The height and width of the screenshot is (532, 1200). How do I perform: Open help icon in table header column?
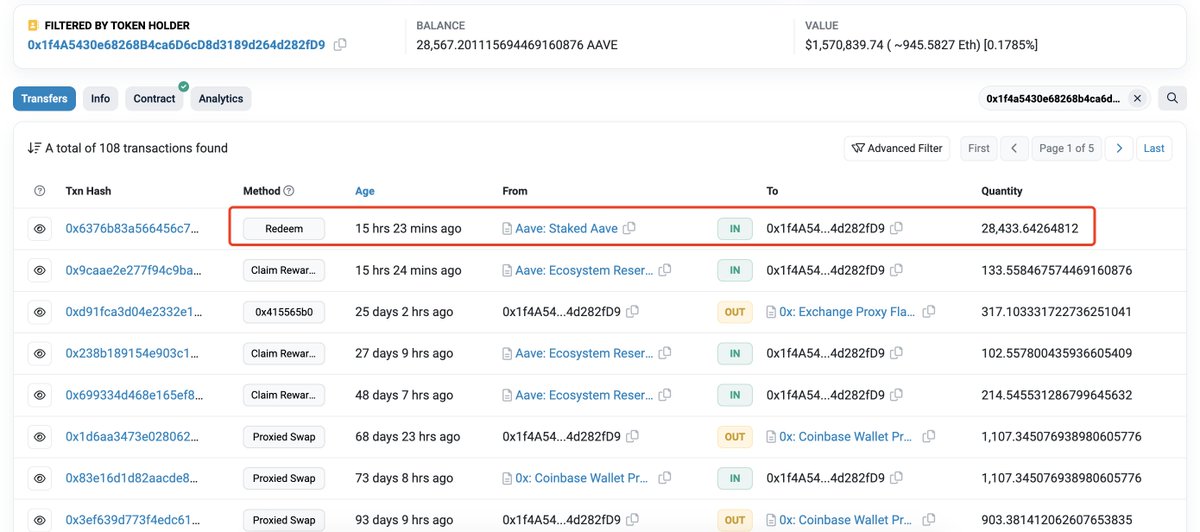40,191
